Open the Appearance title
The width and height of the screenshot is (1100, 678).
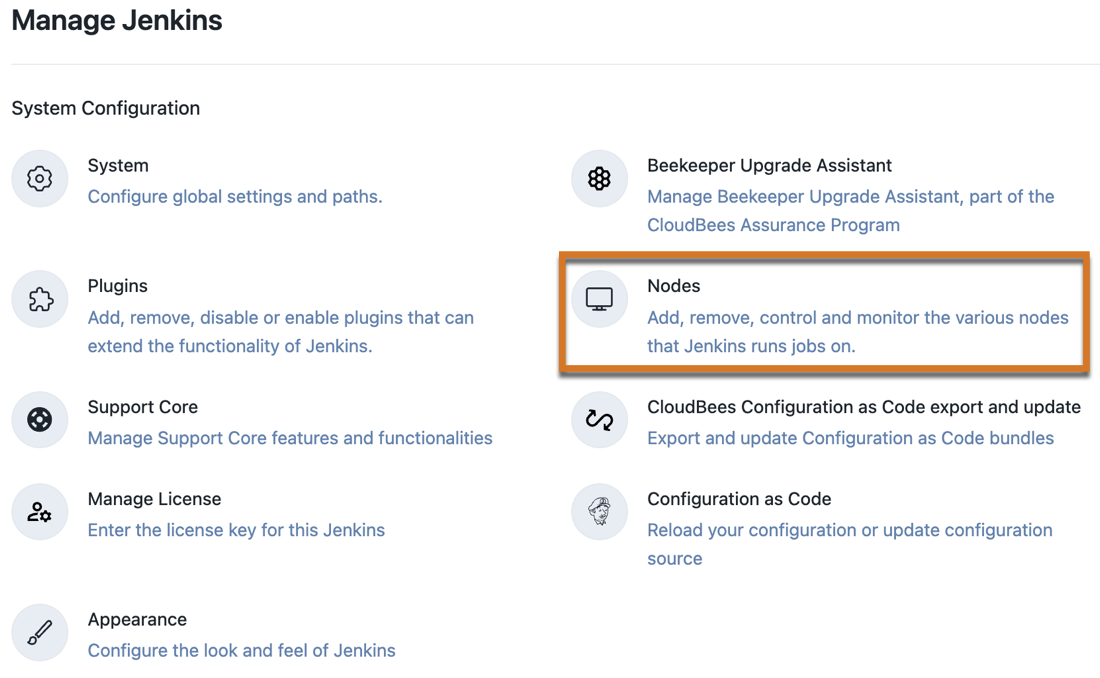pyautogui.click(x=137, y=620)
